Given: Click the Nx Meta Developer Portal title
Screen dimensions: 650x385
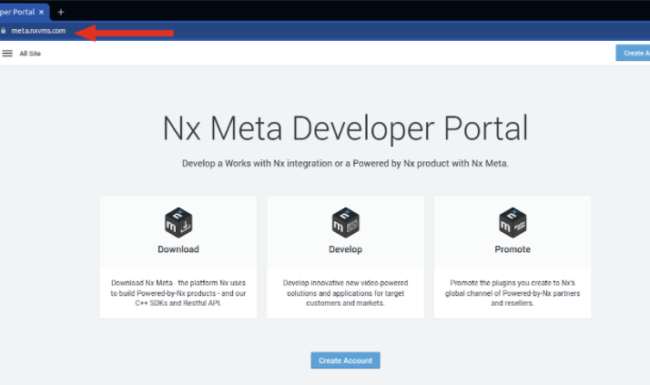Looking at the screenshot, I should coord(345,128).
